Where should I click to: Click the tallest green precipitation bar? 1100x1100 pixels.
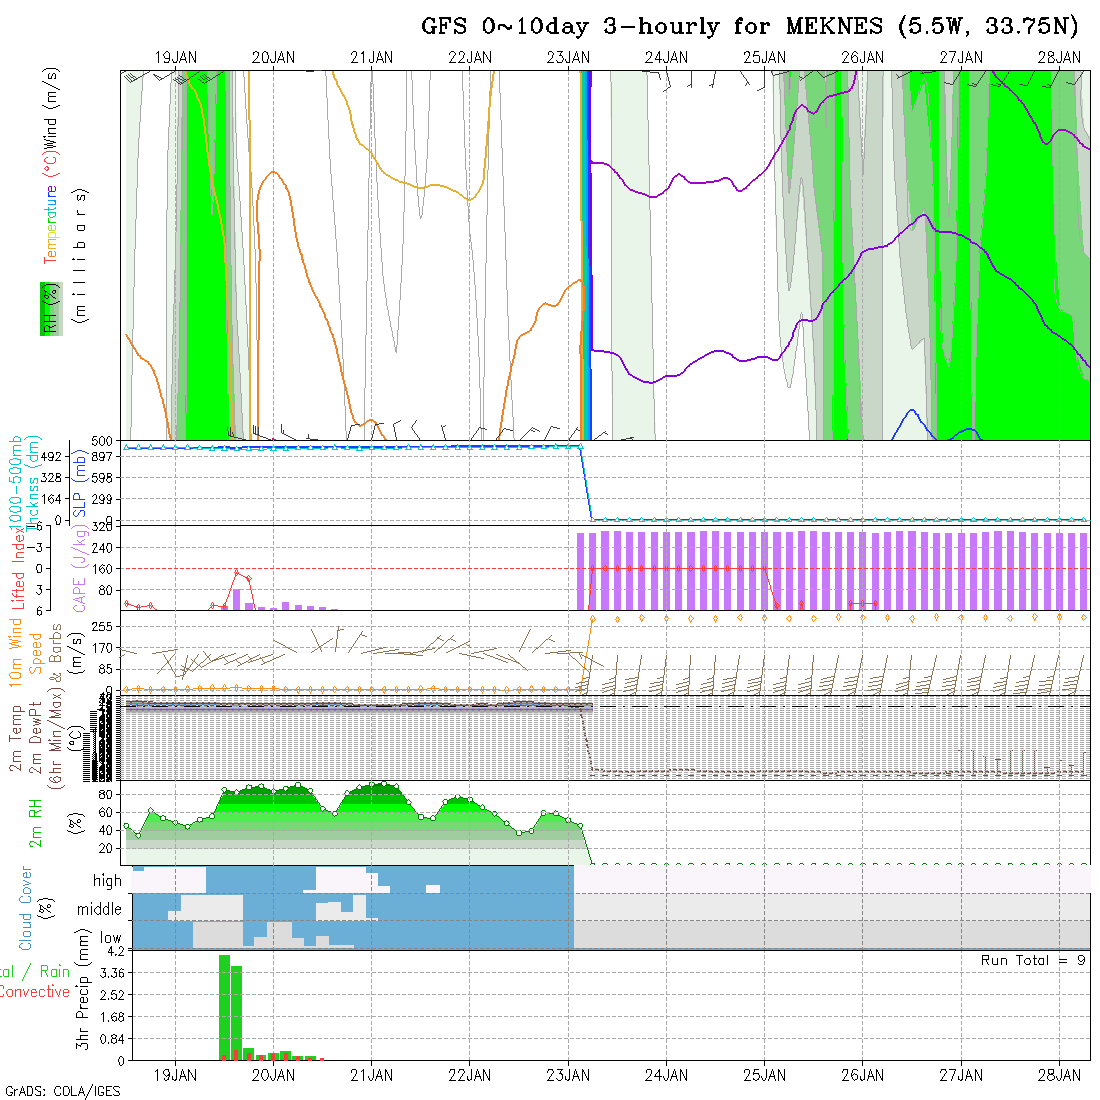click(224, 1005)
